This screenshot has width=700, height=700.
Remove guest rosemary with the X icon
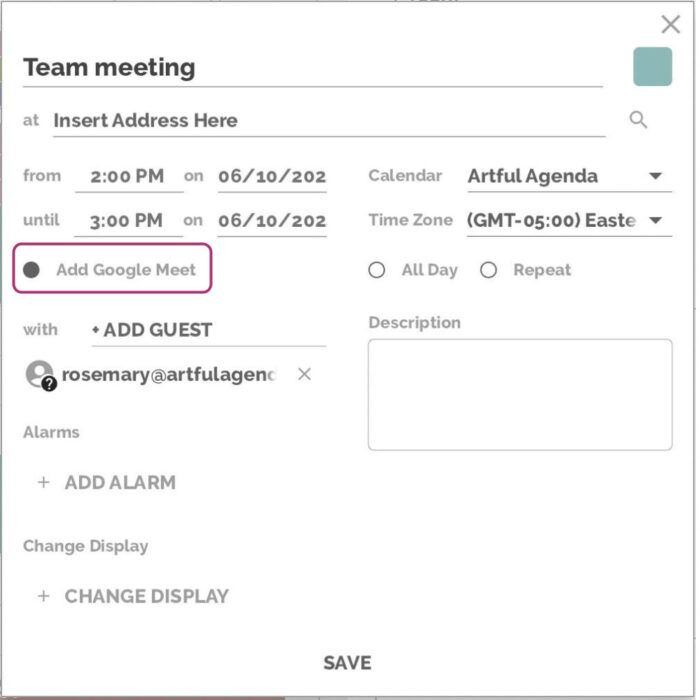pos(305,374)
